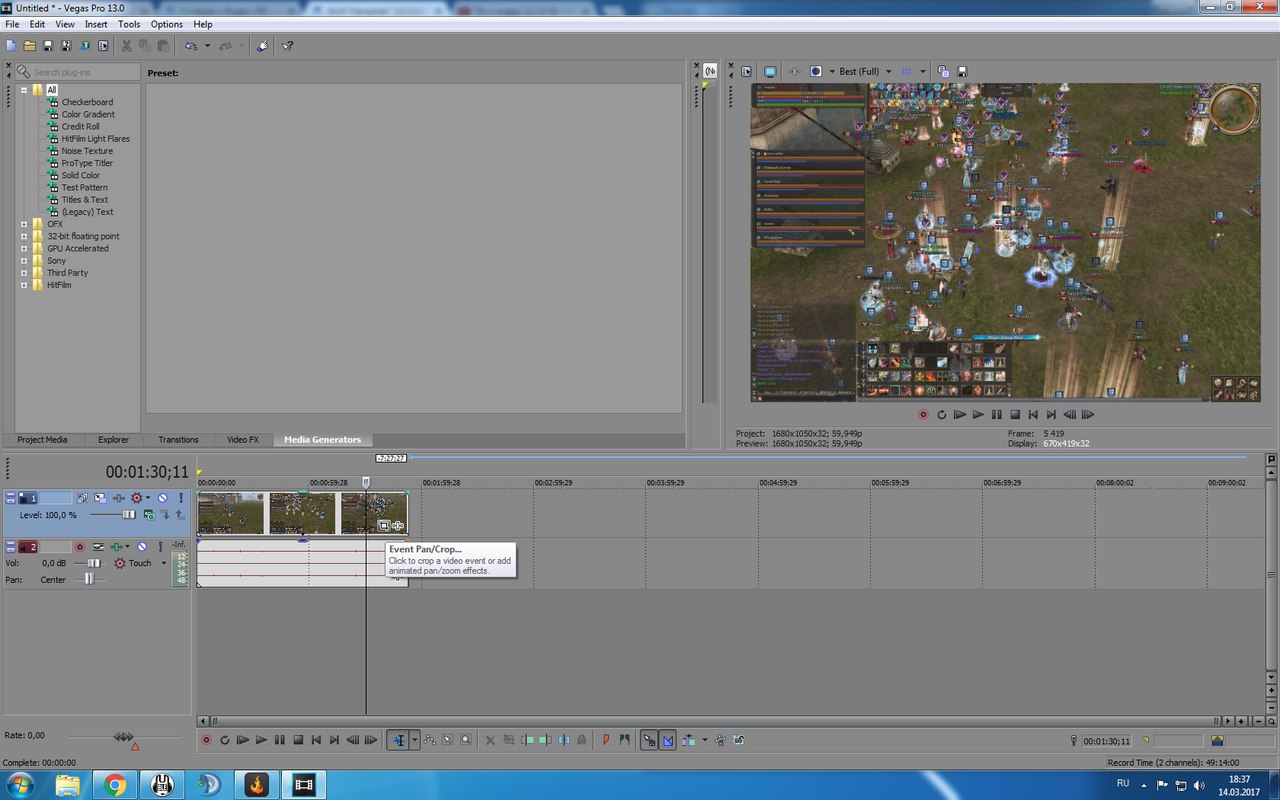Click the Insert Marker icon
1280x800 pixels.
coord(606,740)
